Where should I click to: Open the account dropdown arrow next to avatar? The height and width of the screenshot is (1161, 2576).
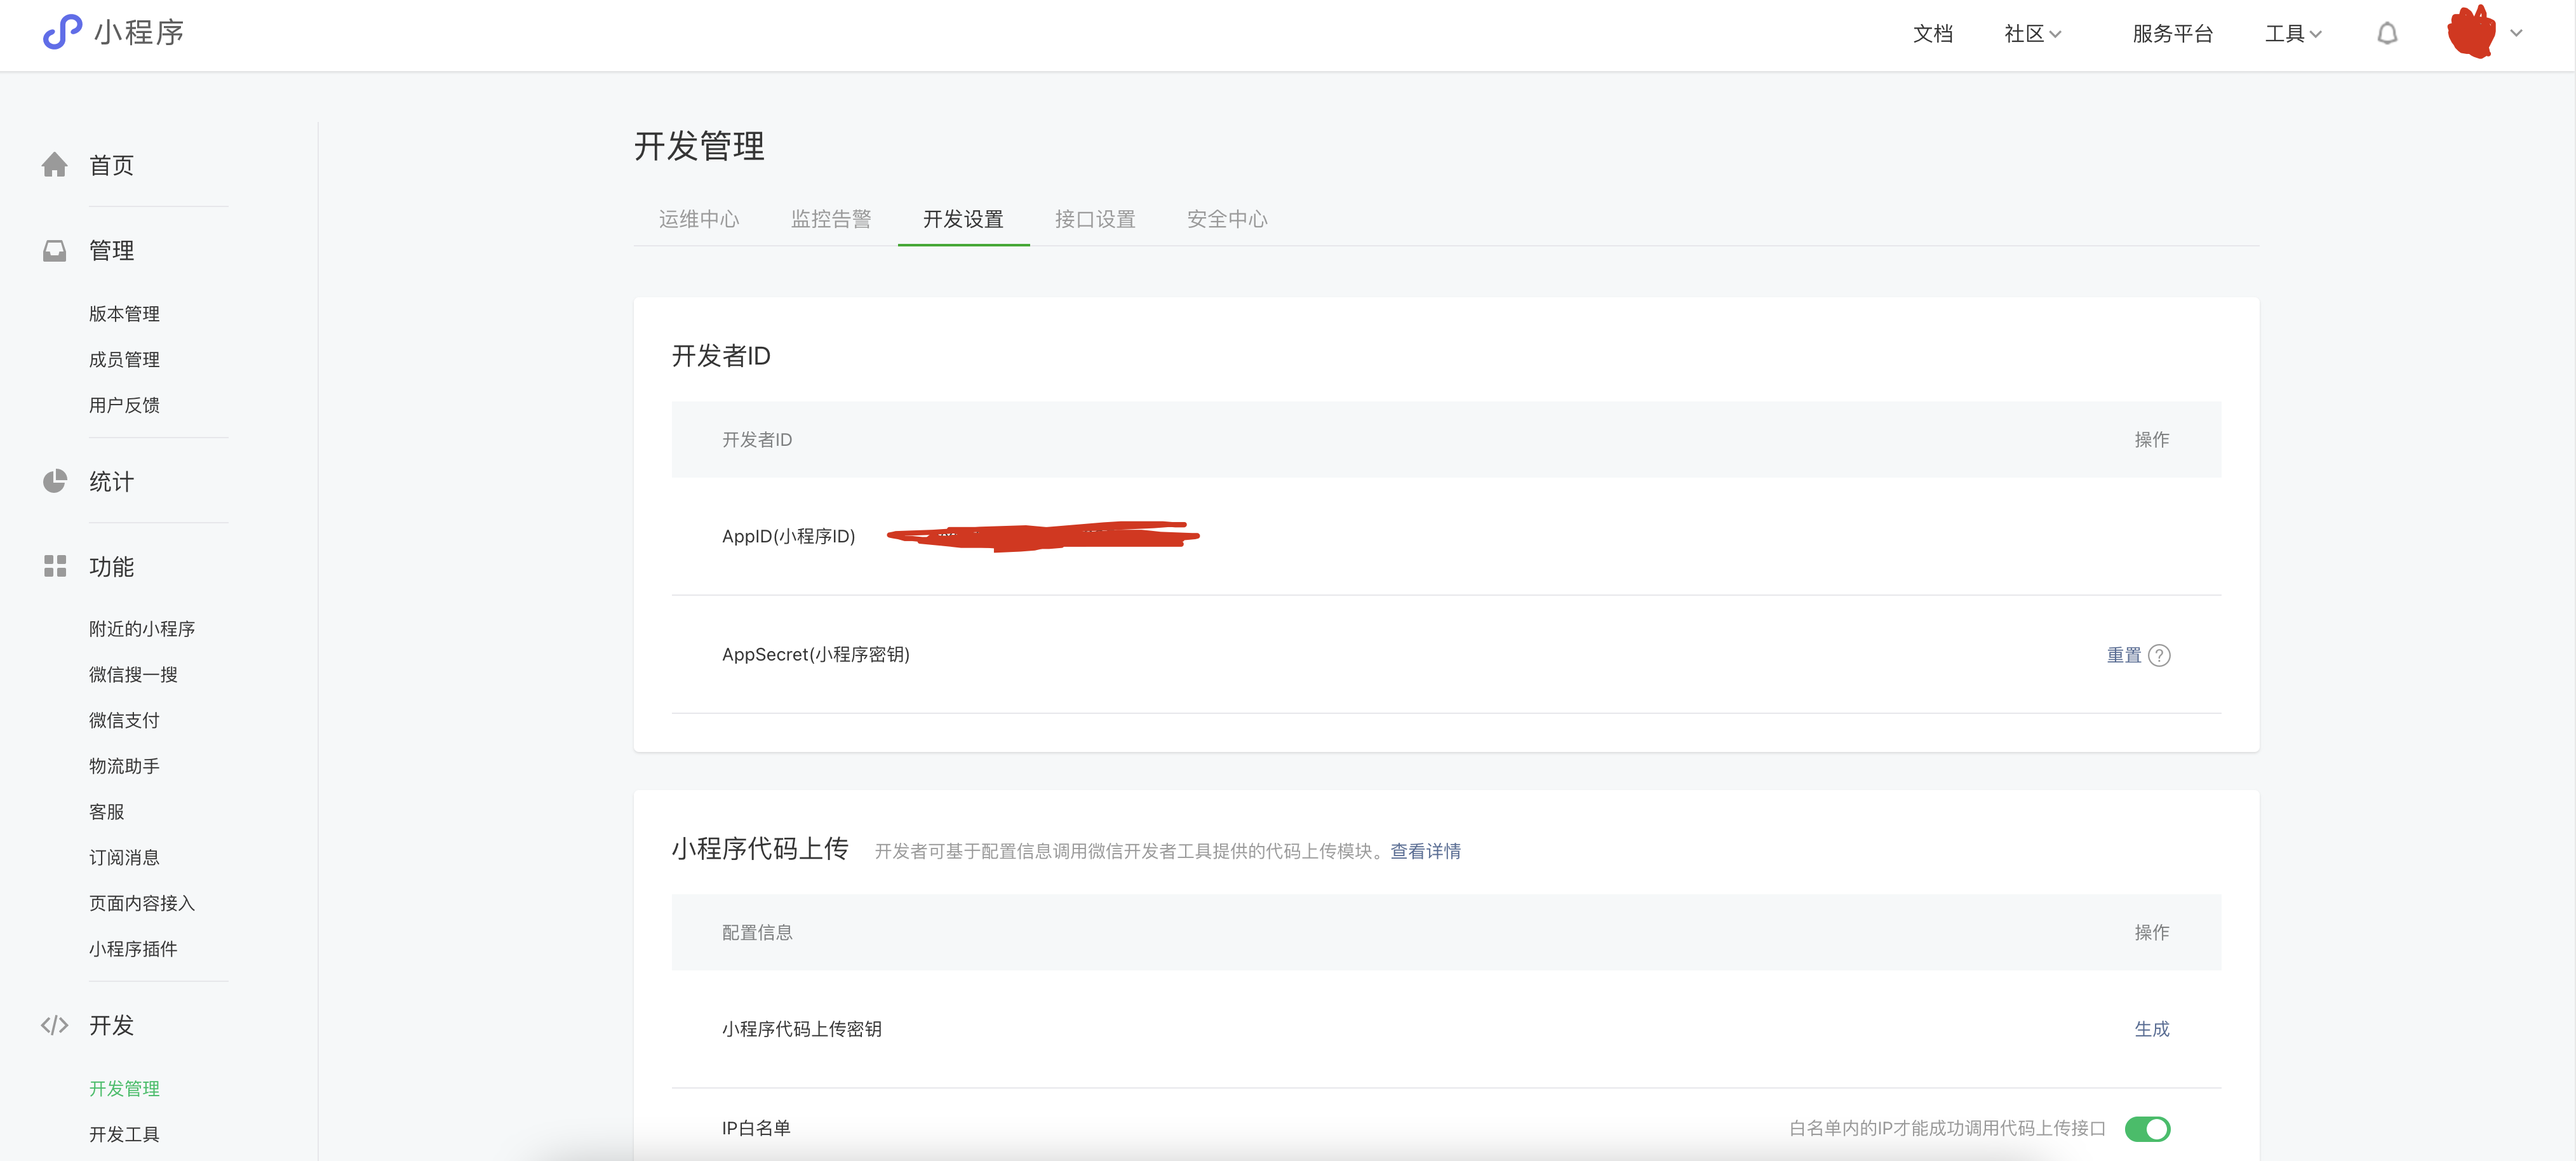[2517, 33]
